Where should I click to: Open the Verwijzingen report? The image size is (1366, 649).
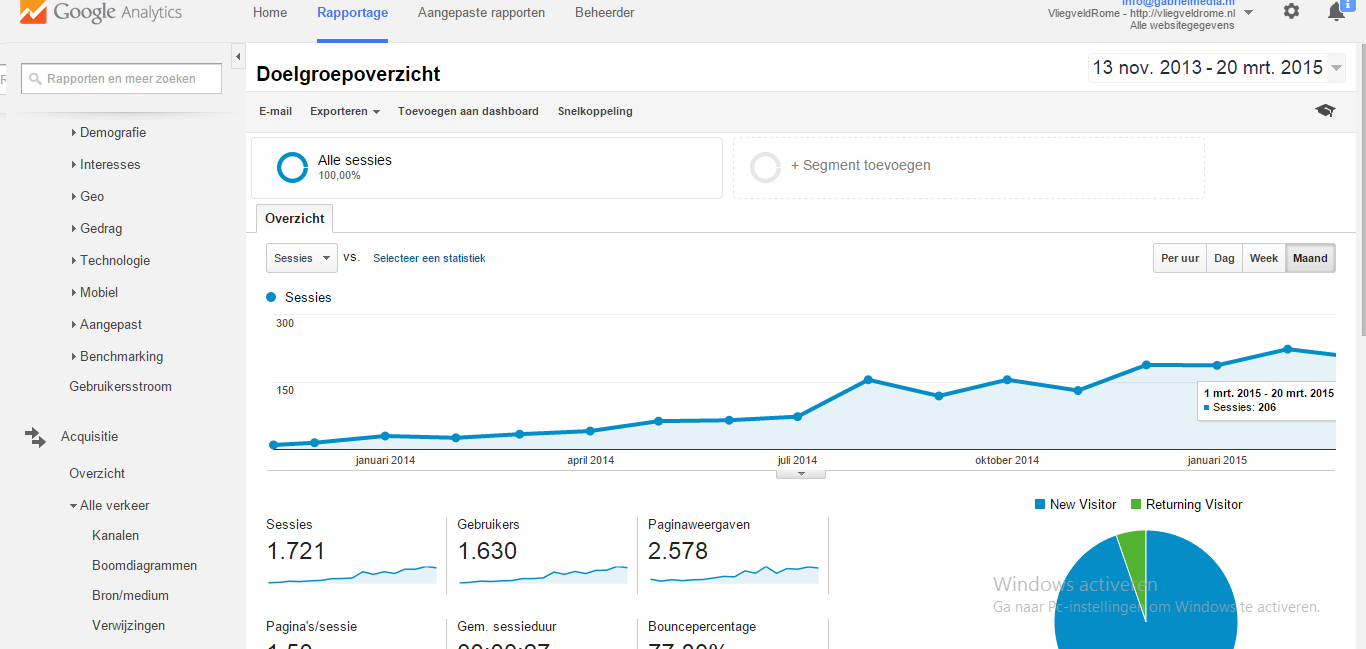[128, 625]
